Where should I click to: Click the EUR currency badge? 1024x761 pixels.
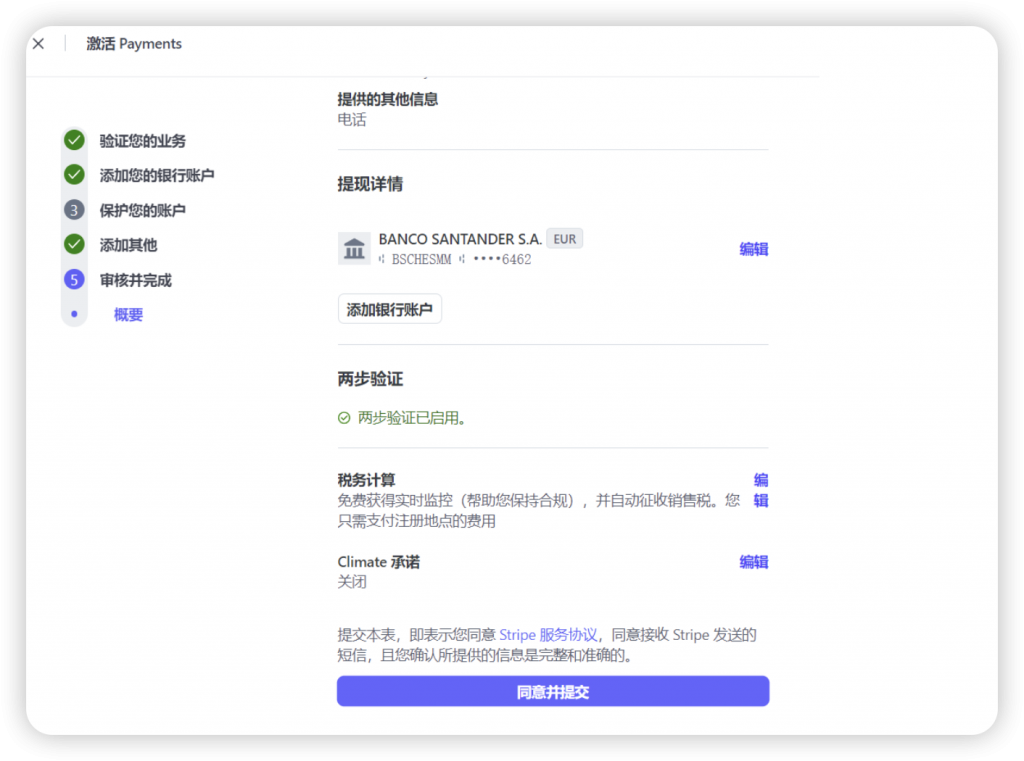[565, 239]
